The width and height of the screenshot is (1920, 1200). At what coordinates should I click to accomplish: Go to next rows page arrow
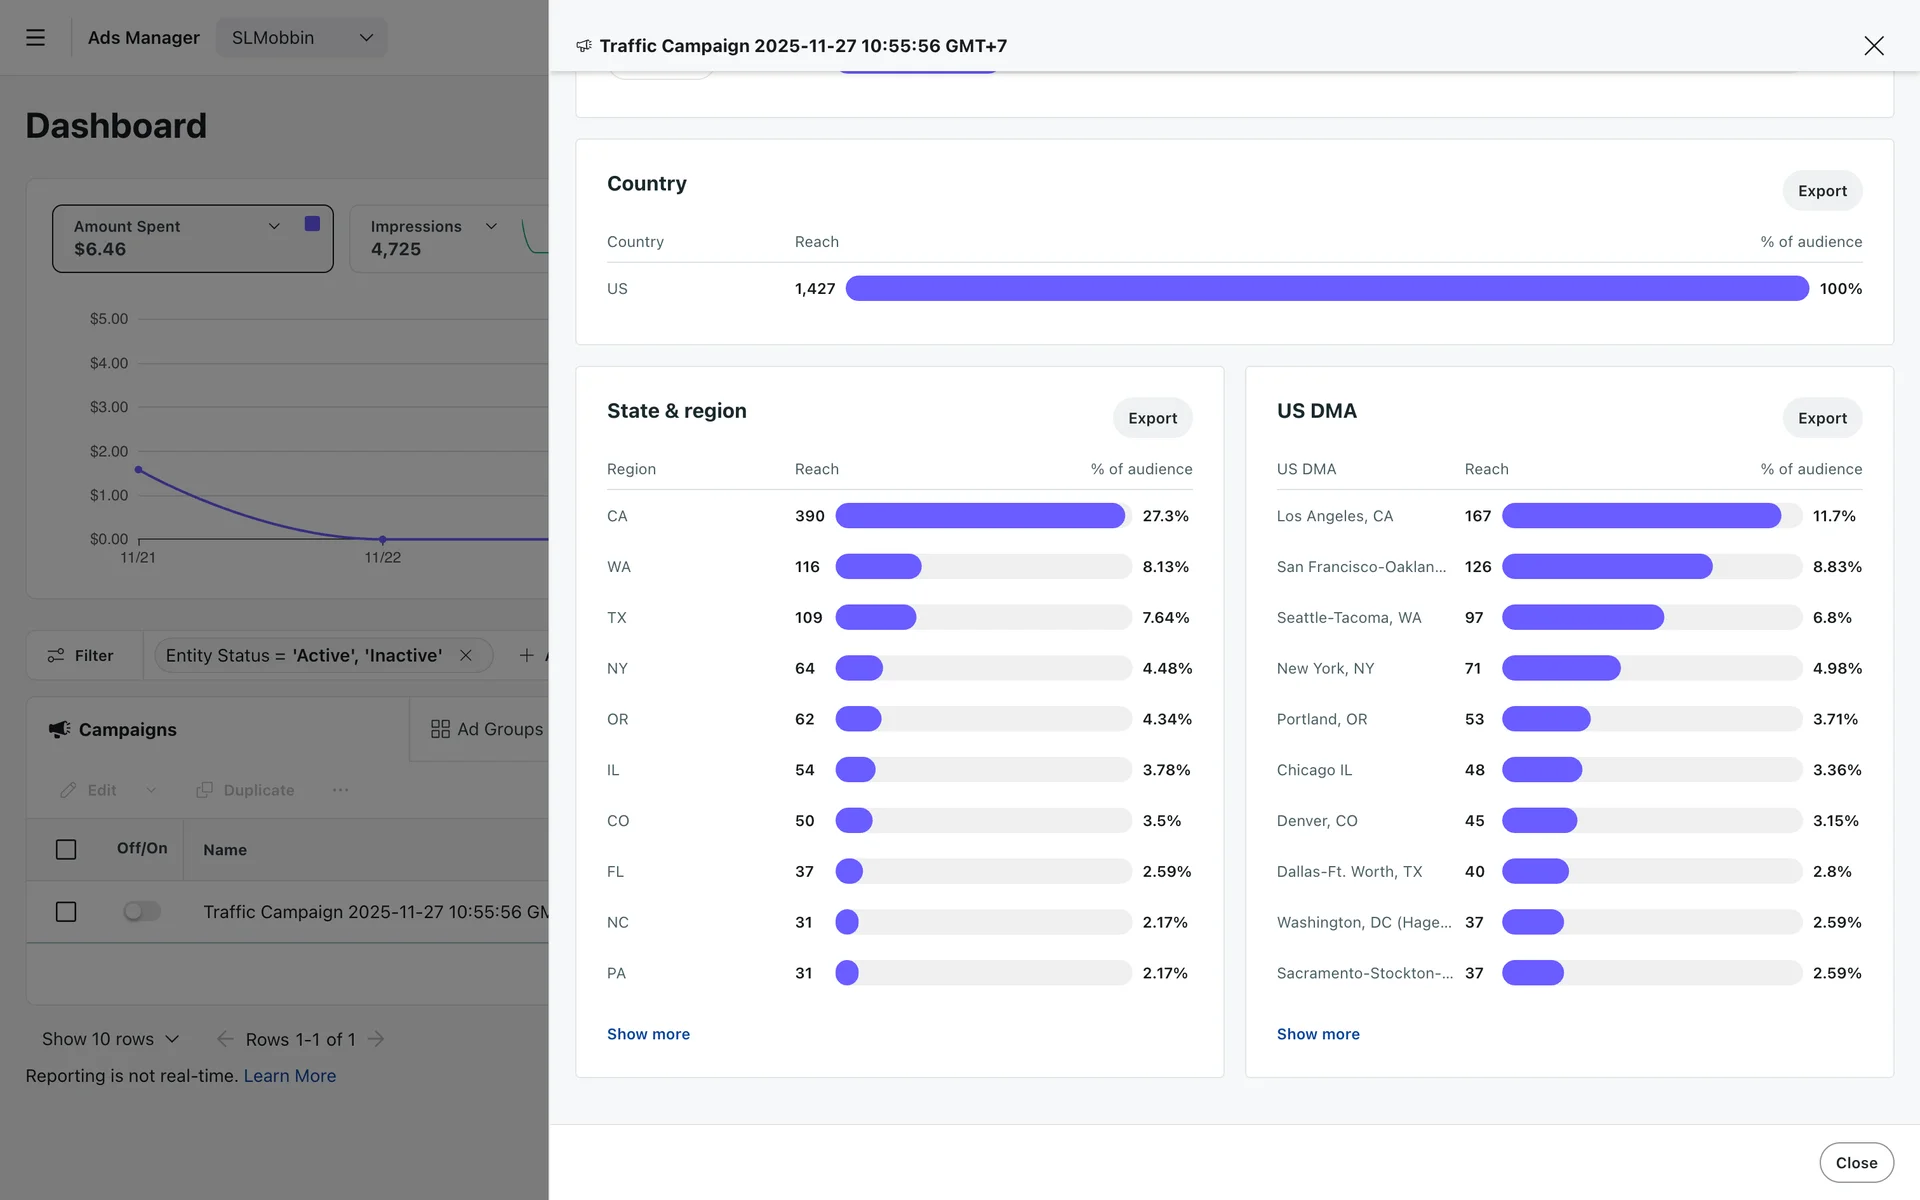point(376,1039)
